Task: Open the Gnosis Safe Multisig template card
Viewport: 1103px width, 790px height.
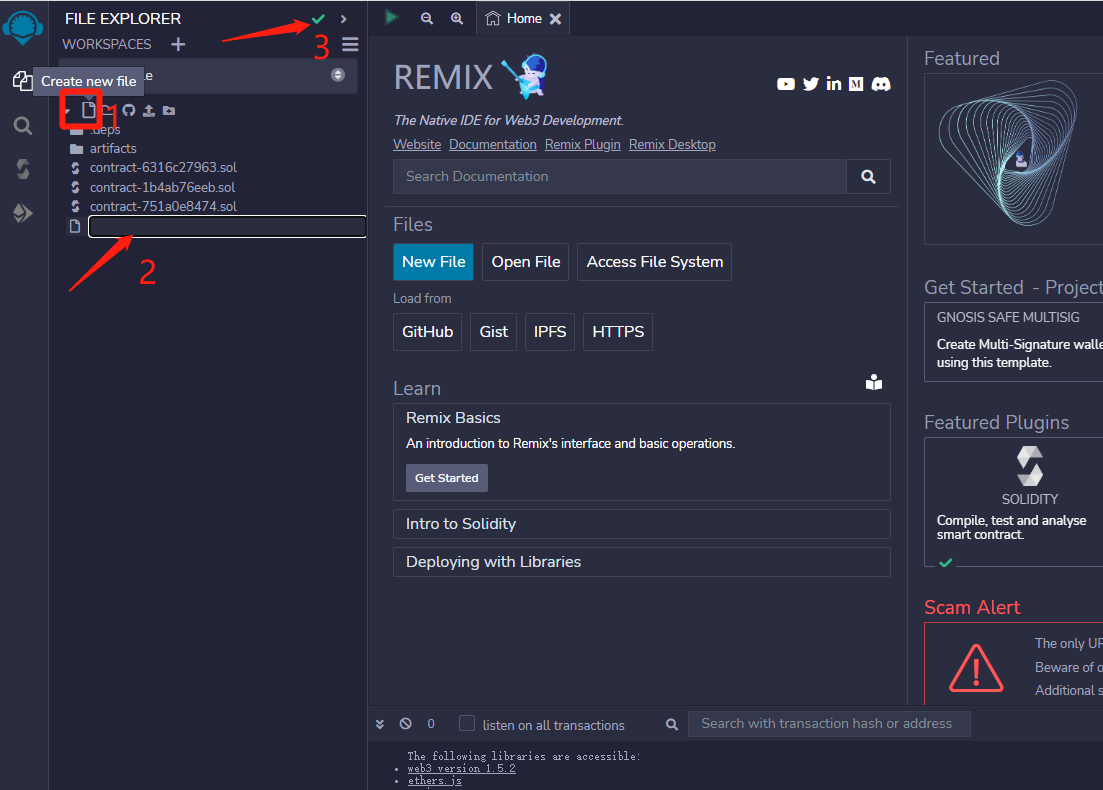Action: tap(1014, 343)
